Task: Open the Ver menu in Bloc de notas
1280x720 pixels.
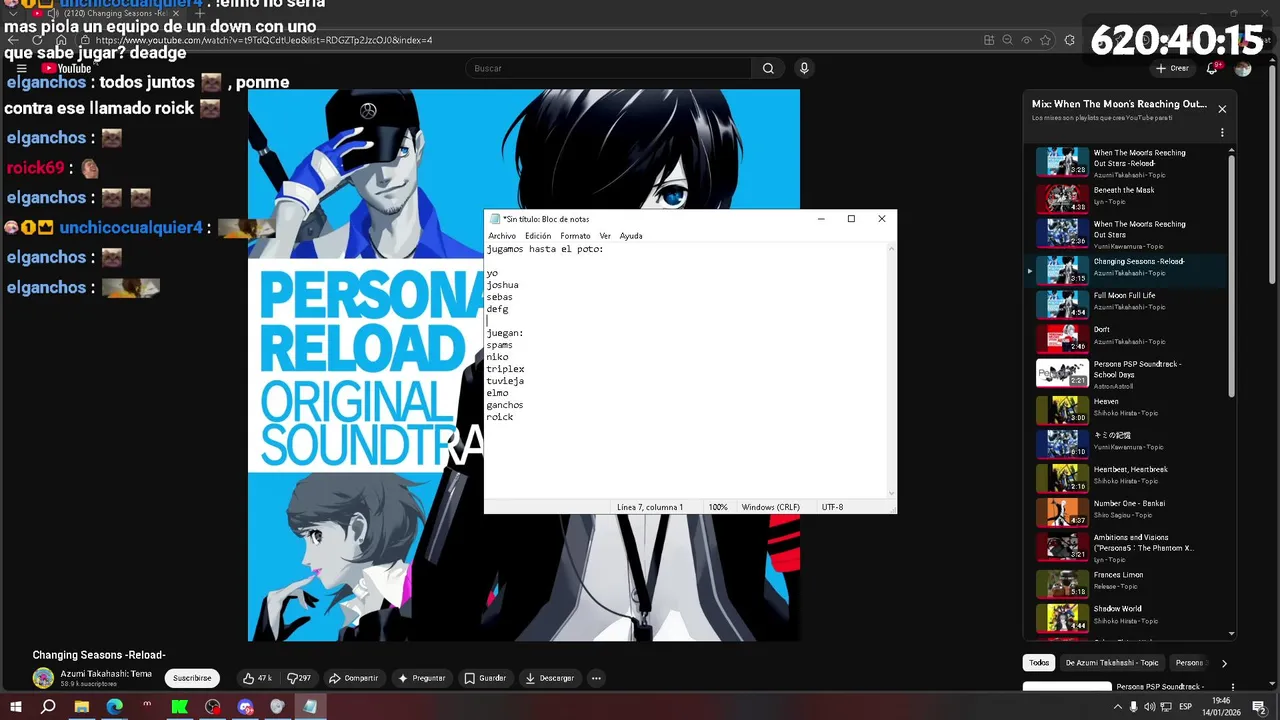Action: (x=605, y=236)
